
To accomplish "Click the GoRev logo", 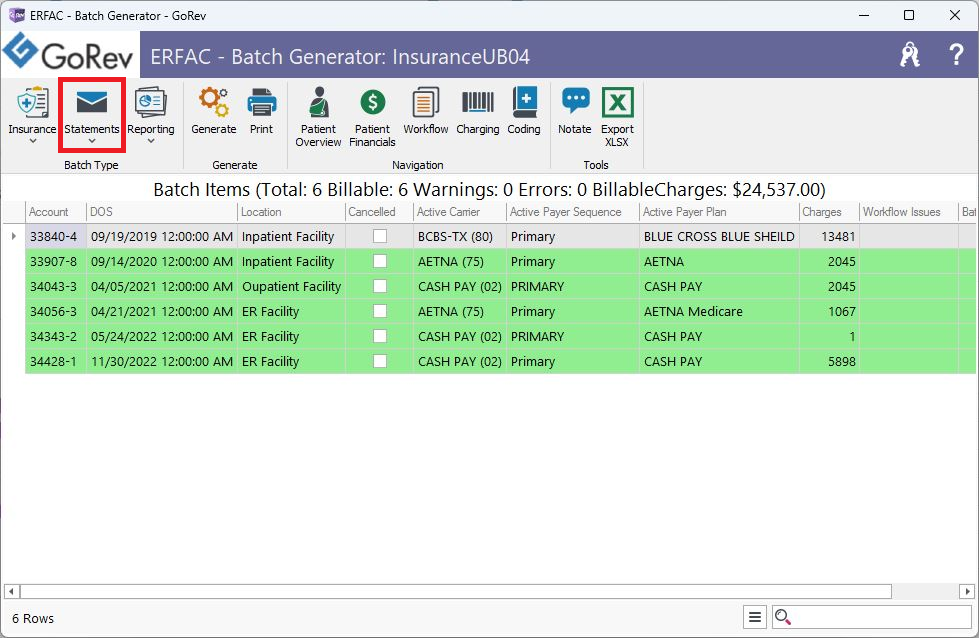I will (68, 52).
